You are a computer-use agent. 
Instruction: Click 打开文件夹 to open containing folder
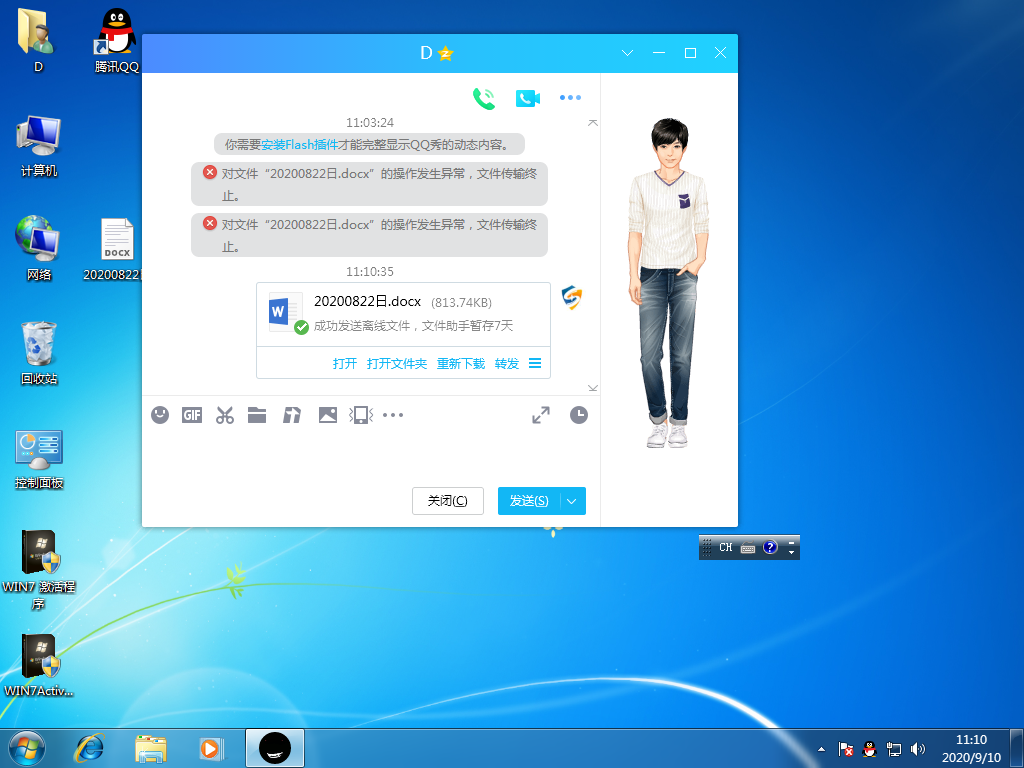pyautogui.click(x=396, y=364)
